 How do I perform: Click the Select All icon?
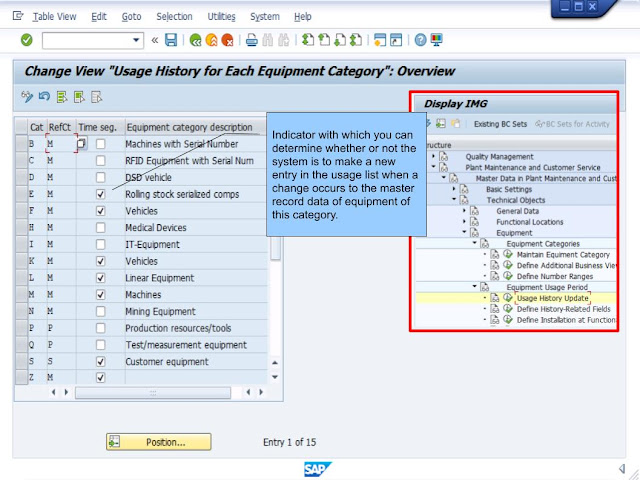62,97
